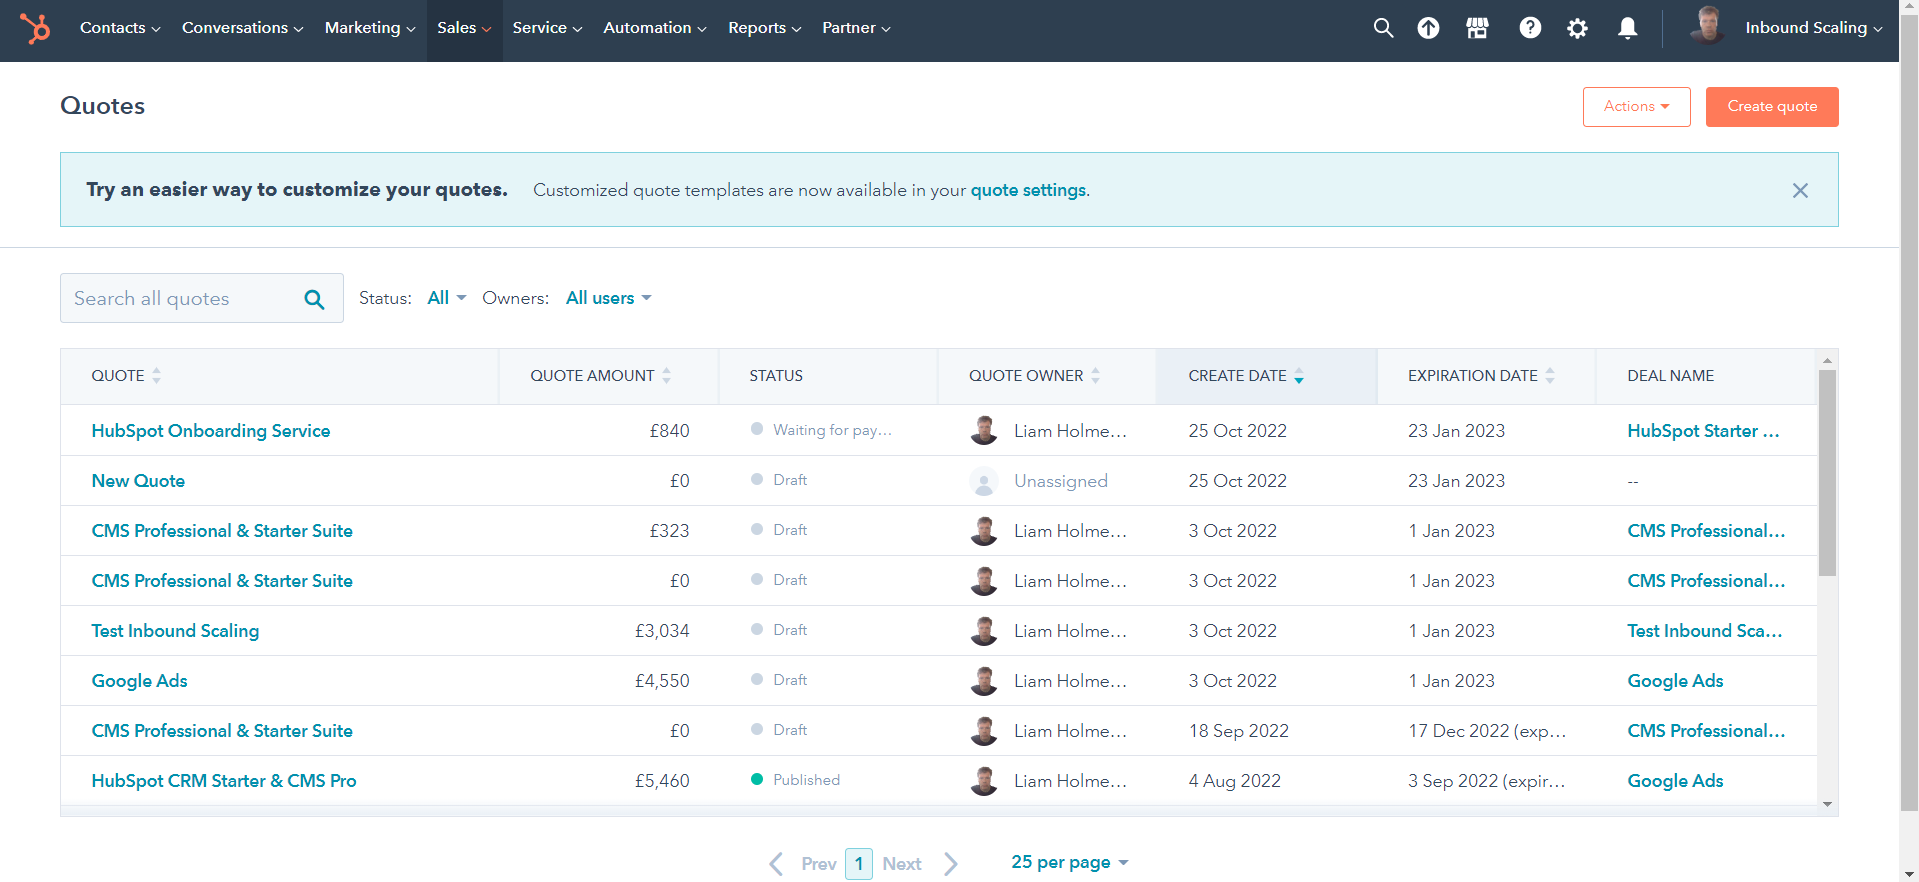Open the notifications bell

(x=1627, y=28)
